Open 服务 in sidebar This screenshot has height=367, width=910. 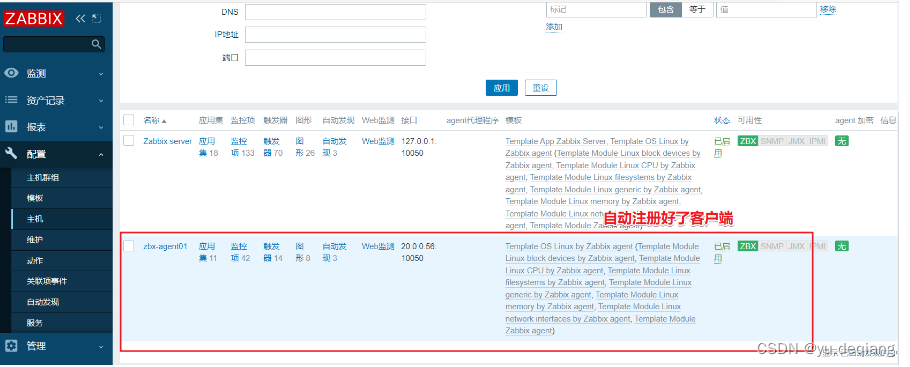[35, 323]
